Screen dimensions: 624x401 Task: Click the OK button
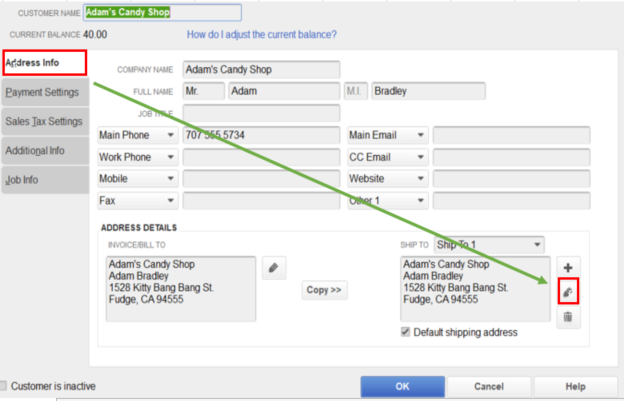pos(402,386)
